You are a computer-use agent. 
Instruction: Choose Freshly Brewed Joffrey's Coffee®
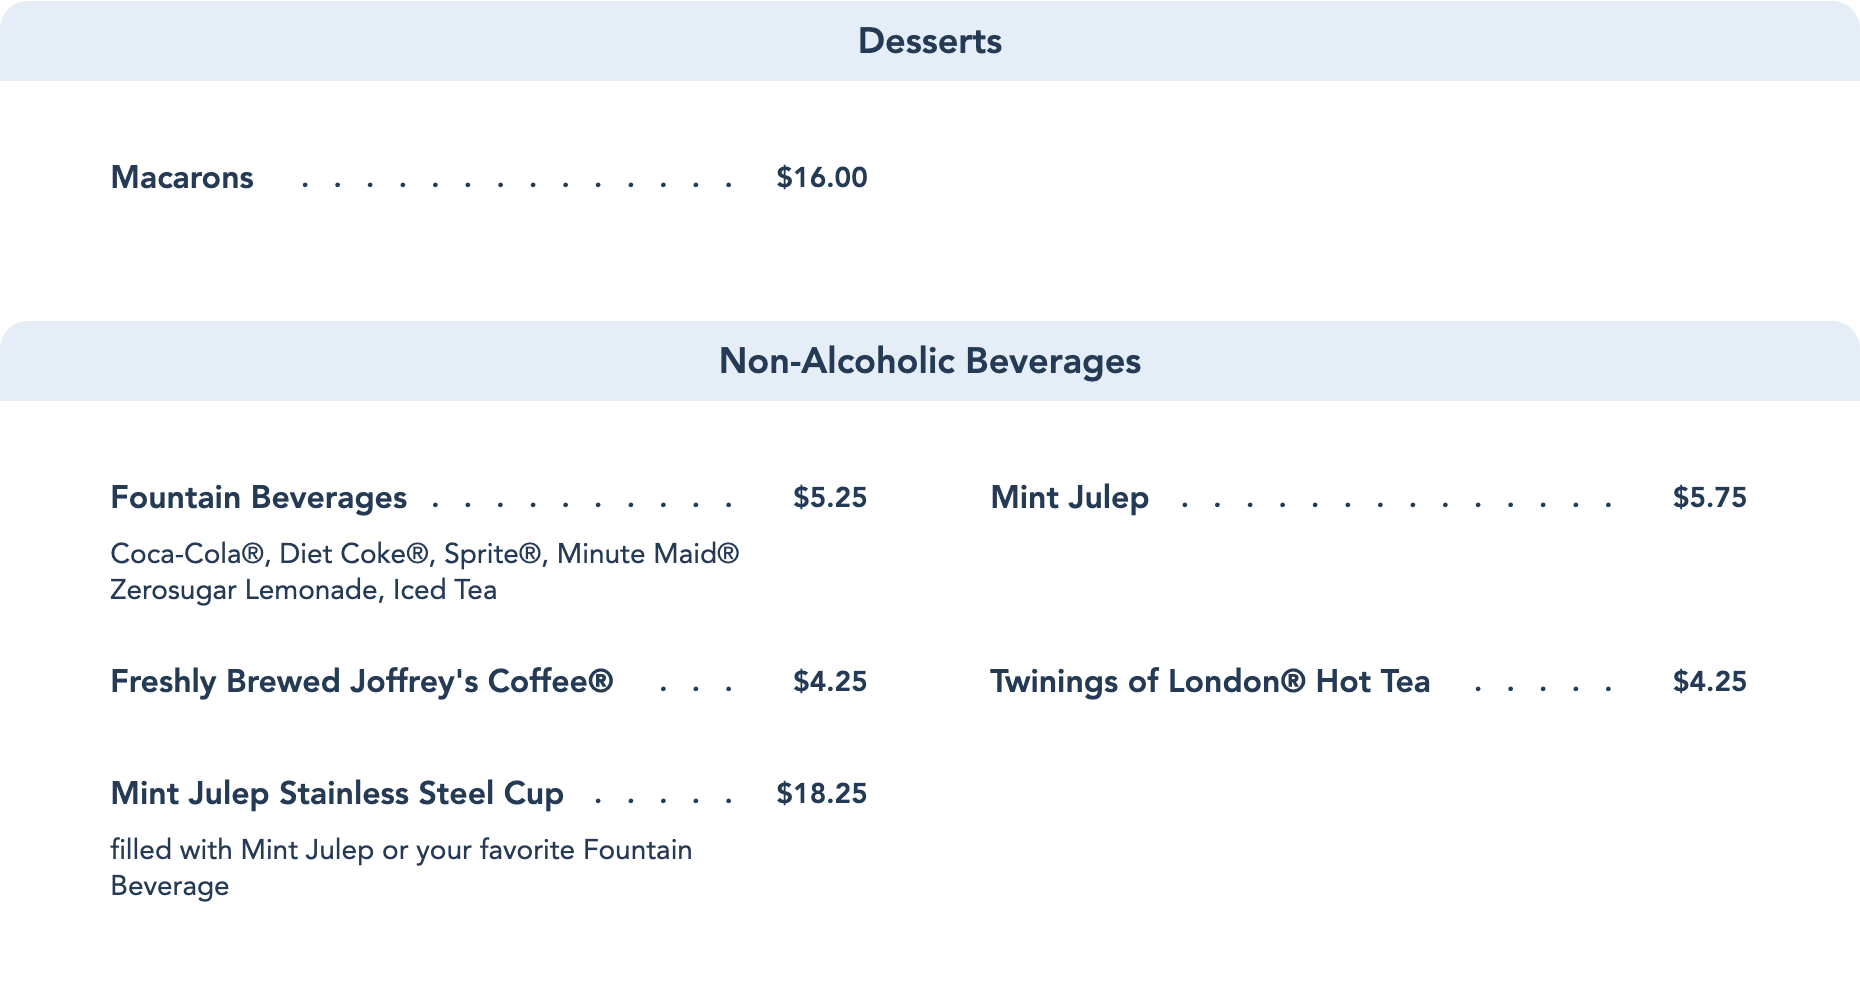tap(361, 681)
